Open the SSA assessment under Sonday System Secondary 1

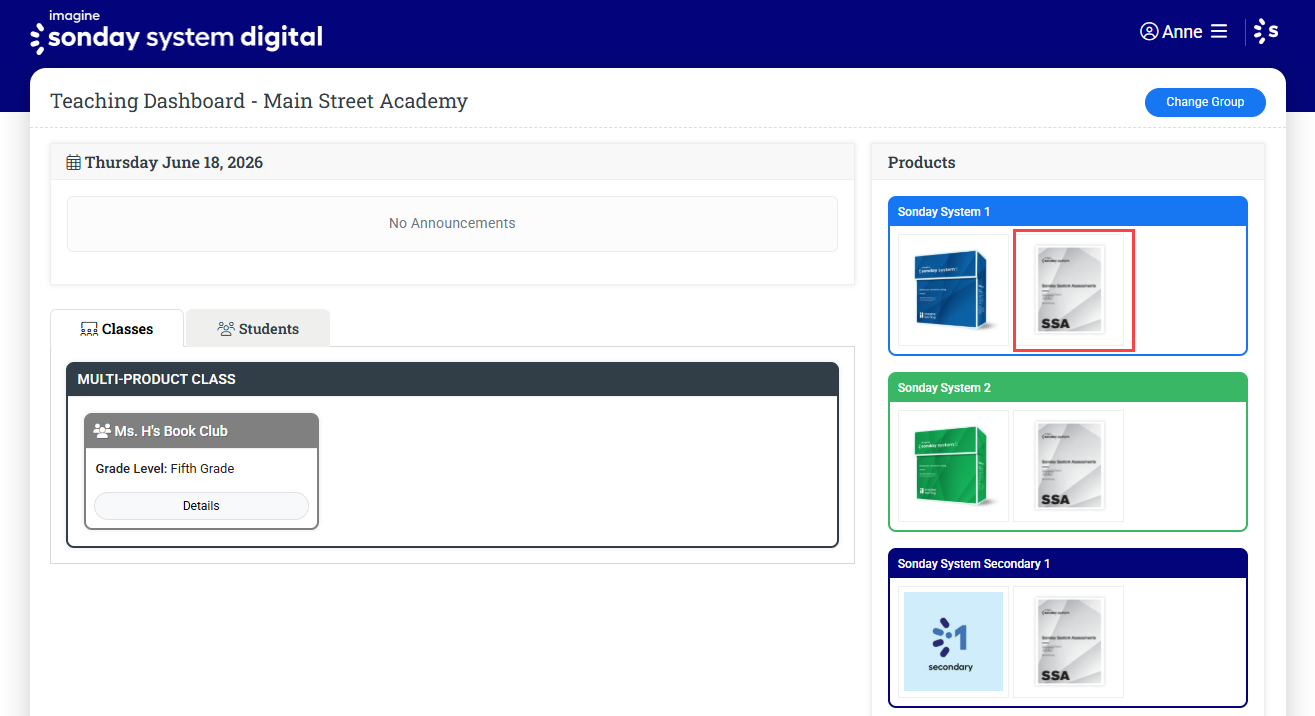[1068, 642]
